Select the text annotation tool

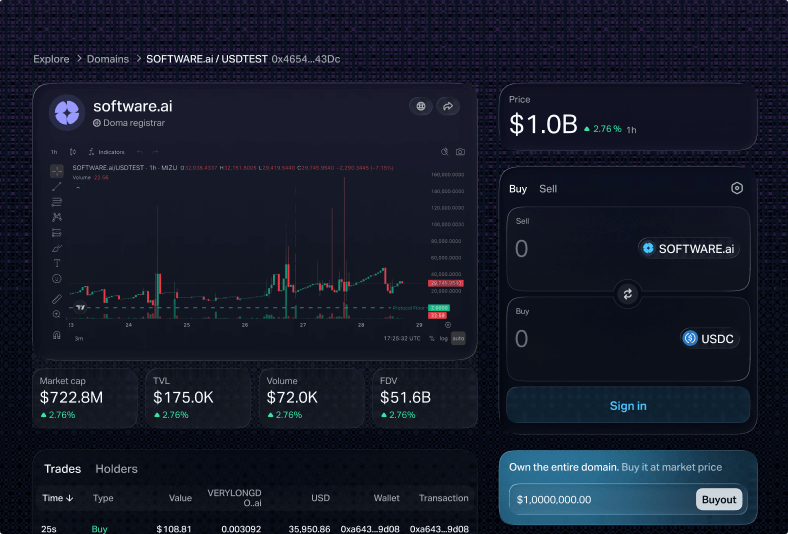(57, 263)
